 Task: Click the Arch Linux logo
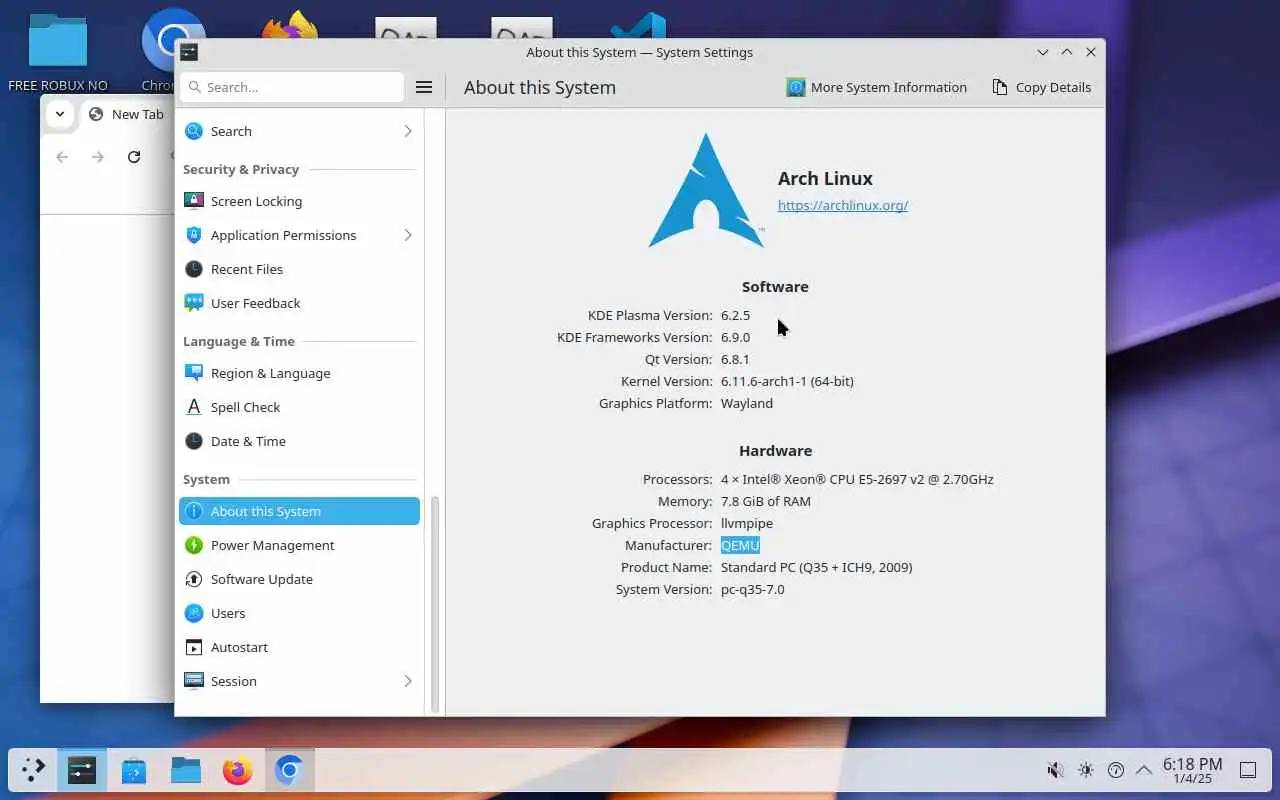coord(706,190)
